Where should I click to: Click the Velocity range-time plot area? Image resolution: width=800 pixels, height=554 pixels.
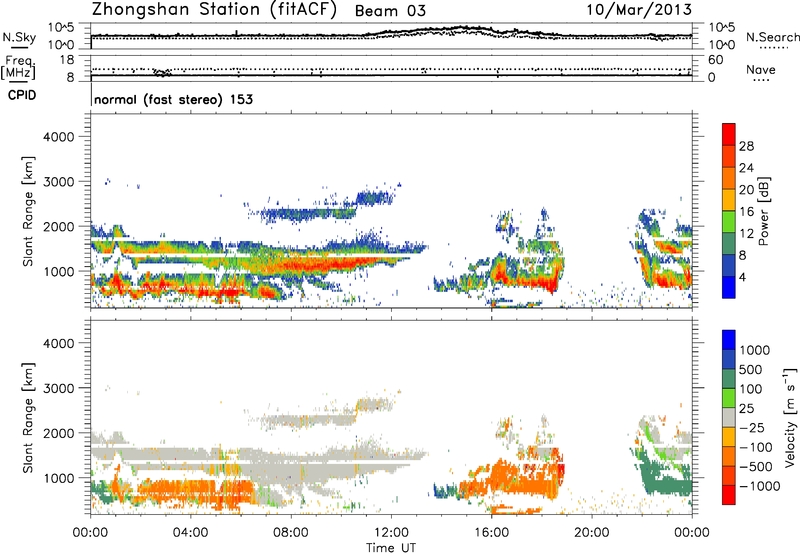391,417
